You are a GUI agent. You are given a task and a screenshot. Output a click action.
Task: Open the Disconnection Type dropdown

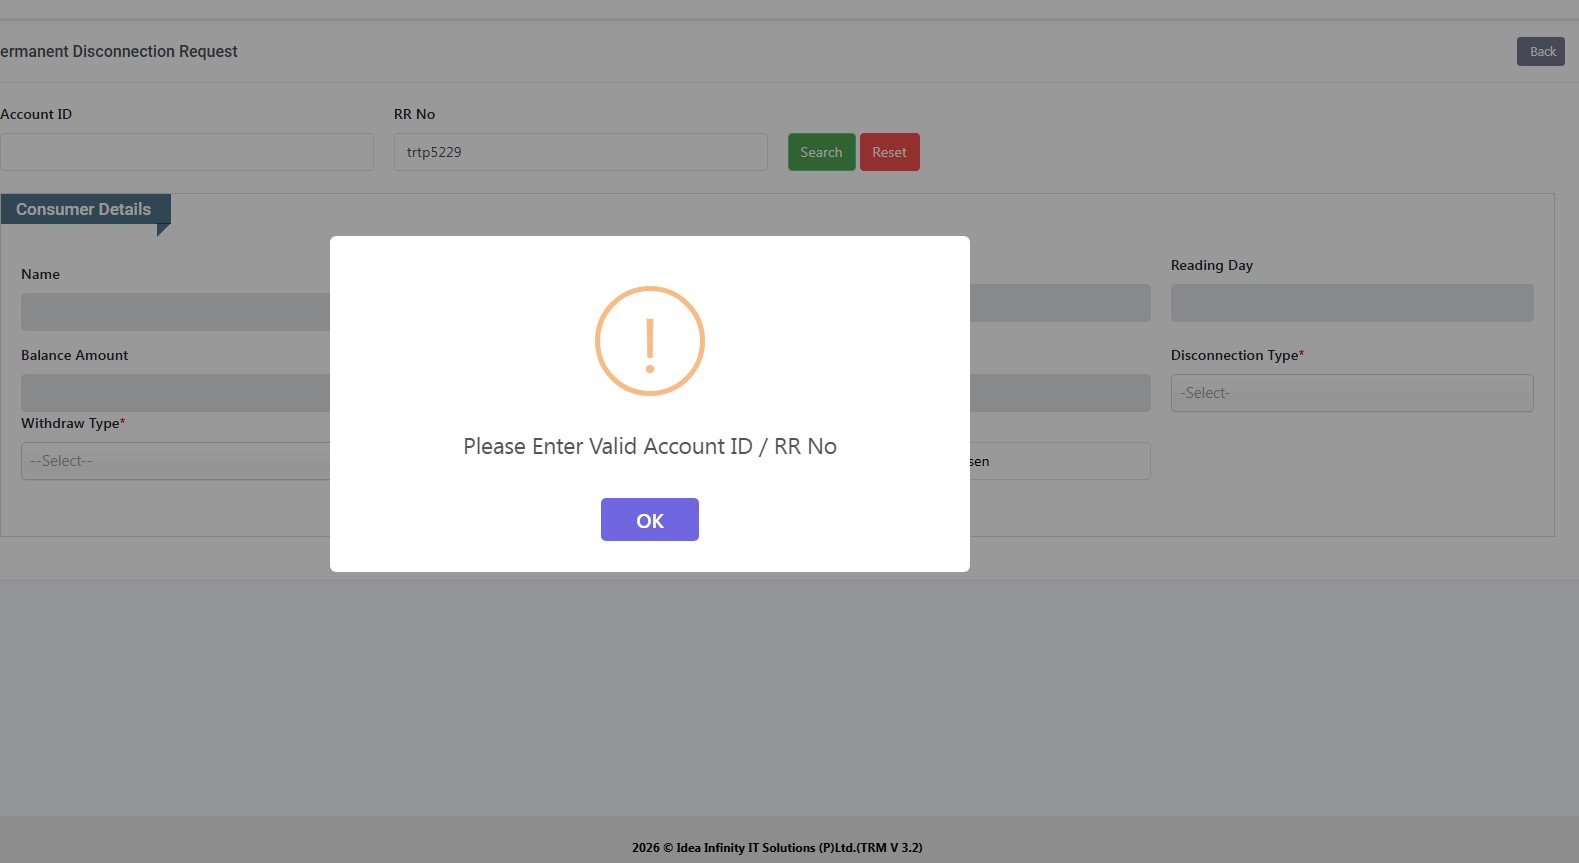tap(1351, 393)
